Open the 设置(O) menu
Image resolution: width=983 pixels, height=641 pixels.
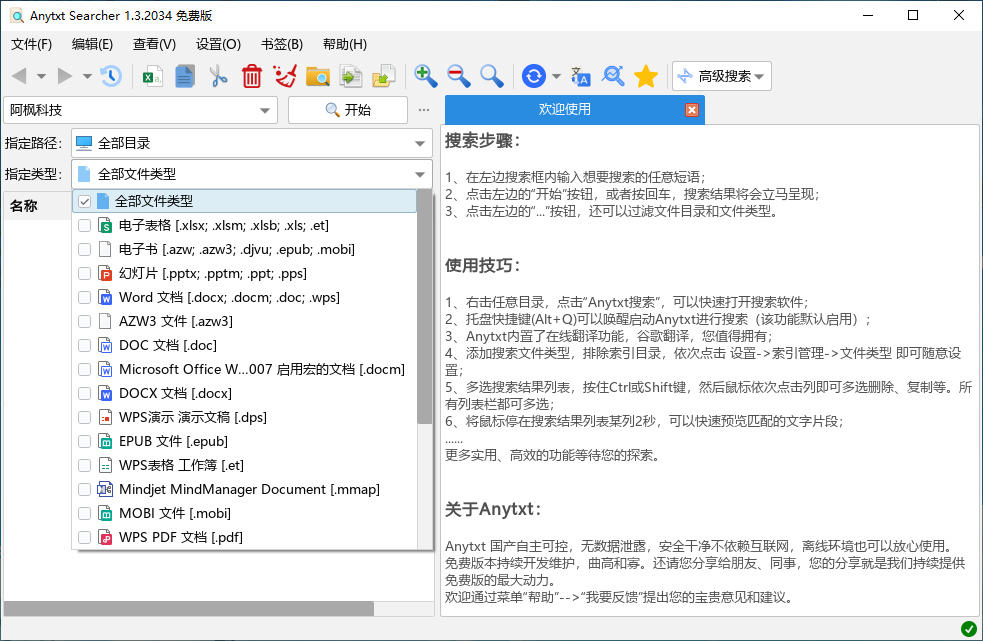218,45
